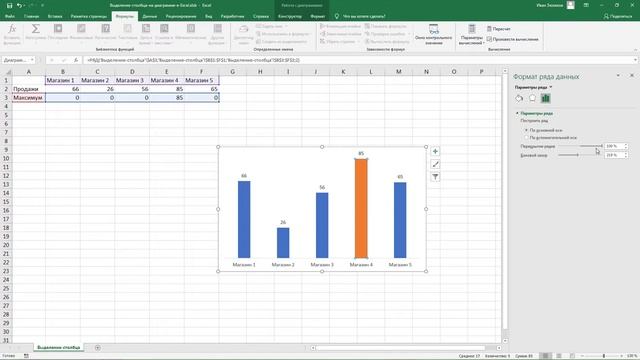Switch to Page Layout view in status bar
Screen dimensions: 640x360
tap(559, 356)
